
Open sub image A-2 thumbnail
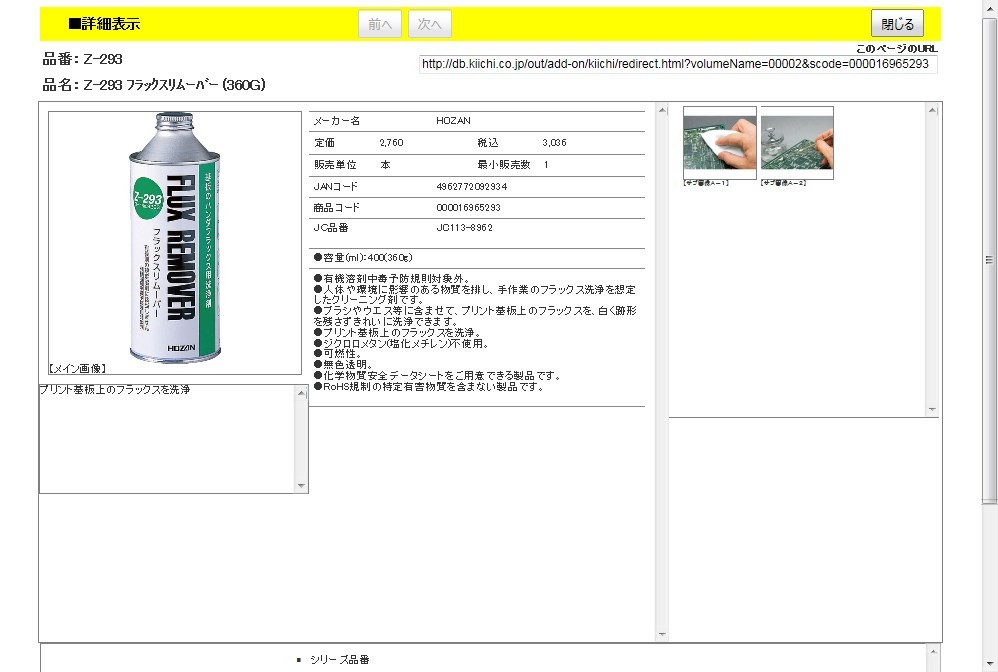797,143
